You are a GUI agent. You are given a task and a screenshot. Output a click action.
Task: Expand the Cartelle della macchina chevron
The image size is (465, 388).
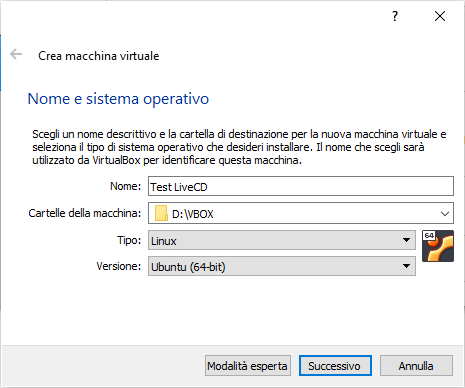(x=445, y=213)
